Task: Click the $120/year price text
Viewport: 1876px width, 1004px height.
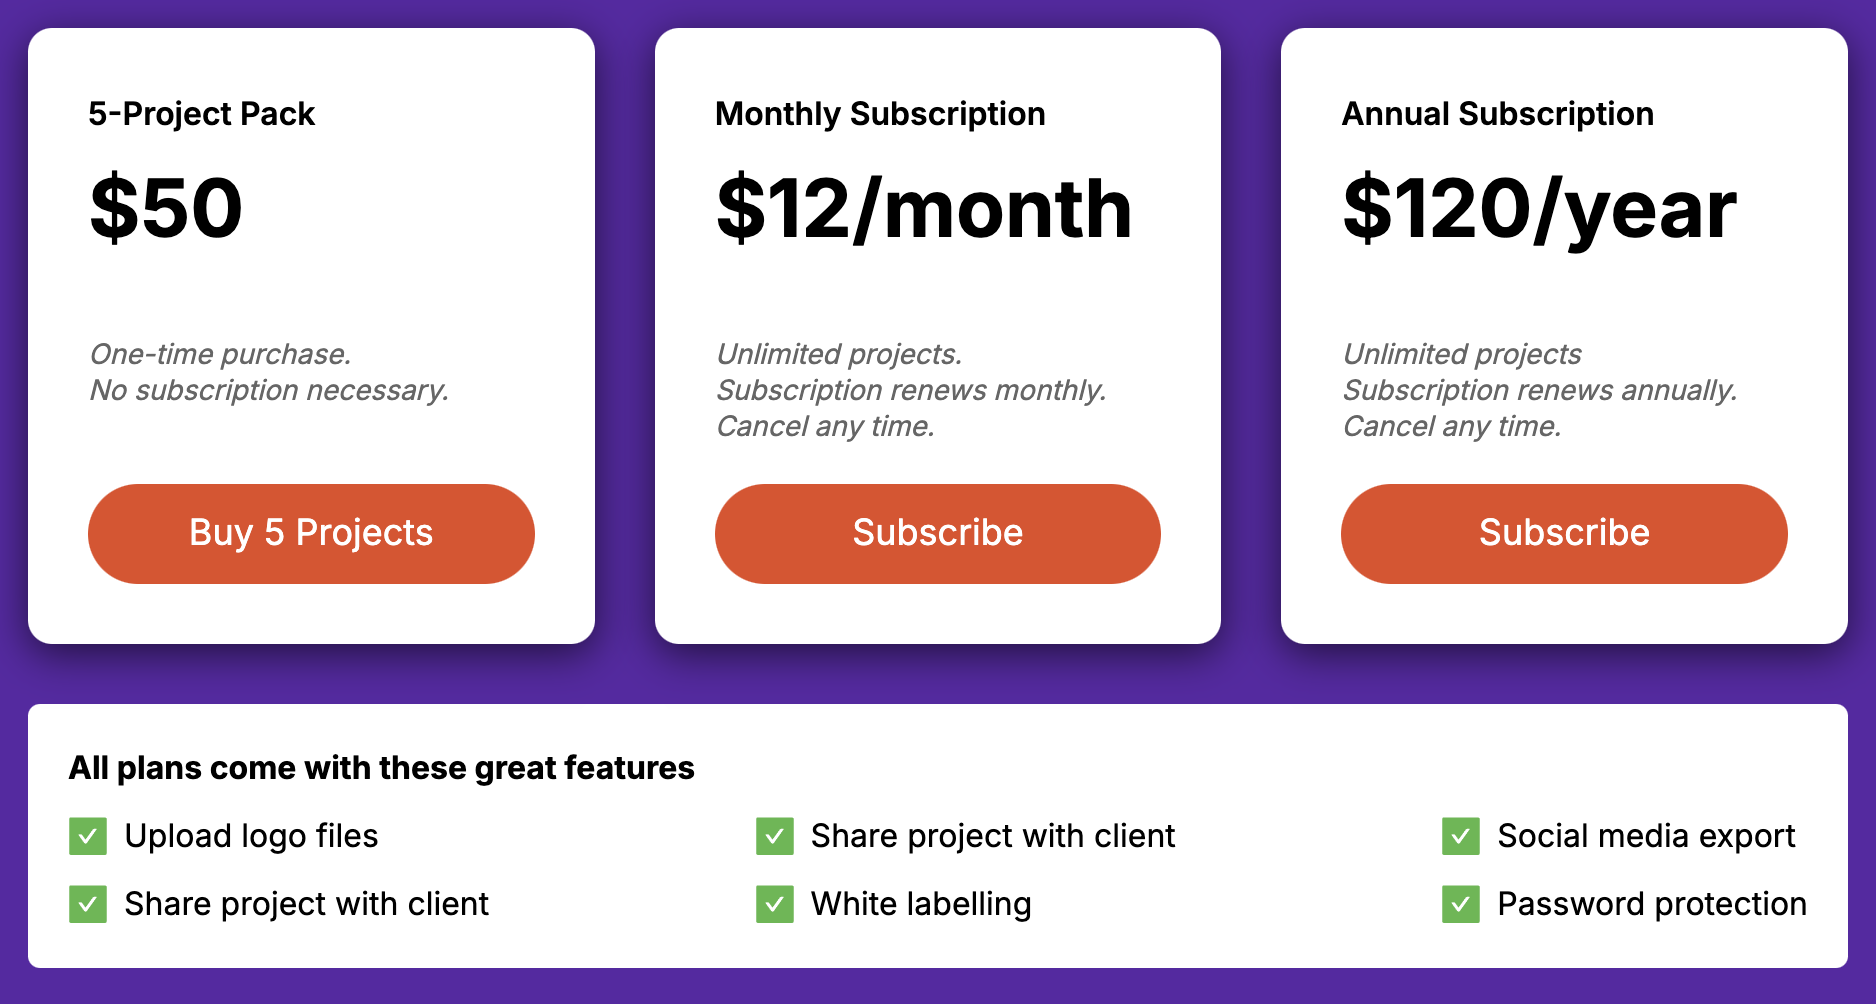Action: pyautogui.click(x=1539, y=208)
